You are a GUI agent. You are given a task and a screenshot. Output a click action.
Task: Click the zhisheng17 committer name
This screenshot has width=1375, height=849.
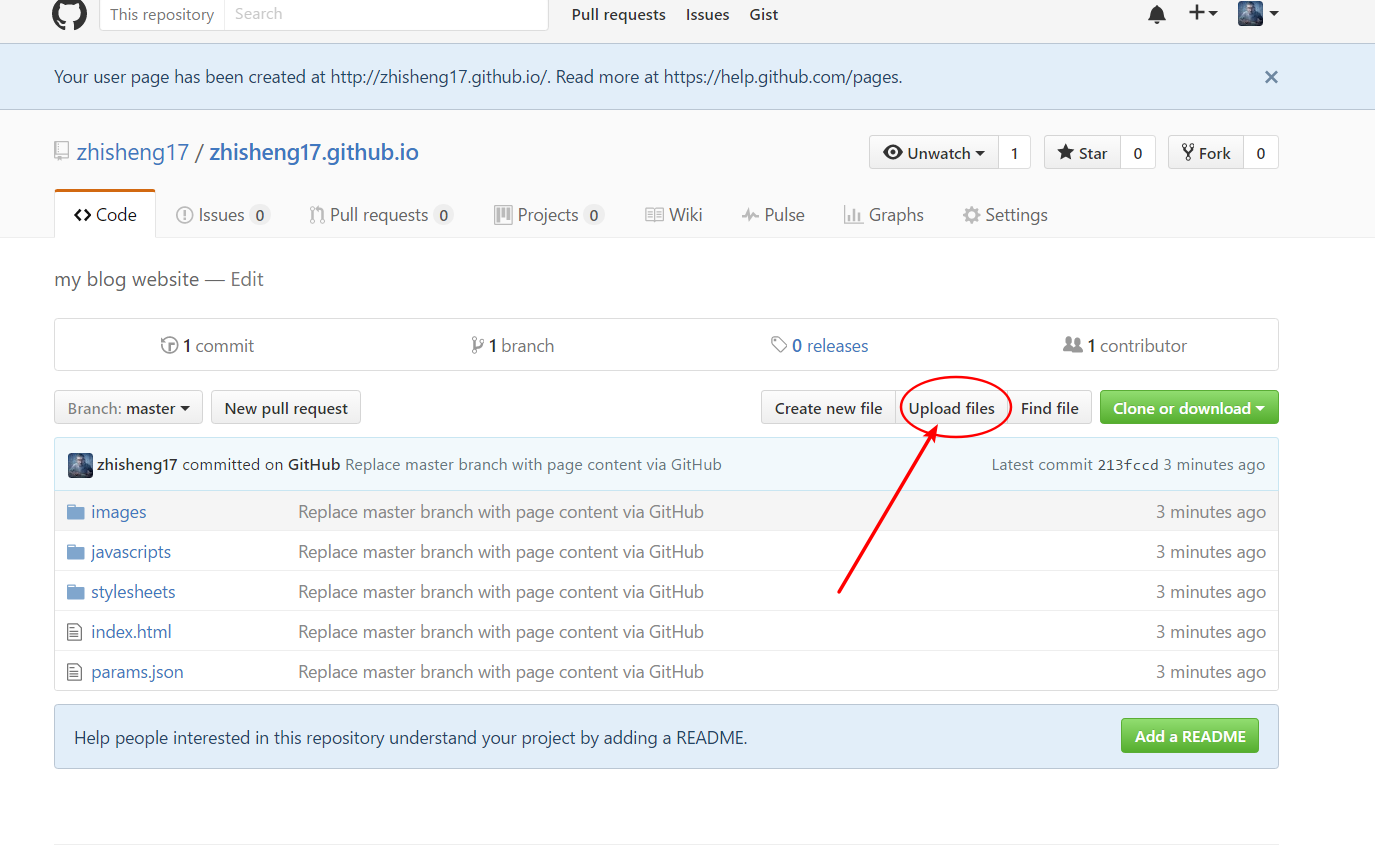(x=137, y=465)
